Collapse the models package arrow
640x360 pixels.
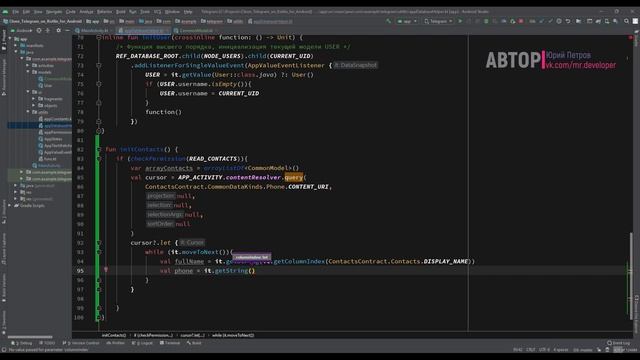(x=28, y=72)
